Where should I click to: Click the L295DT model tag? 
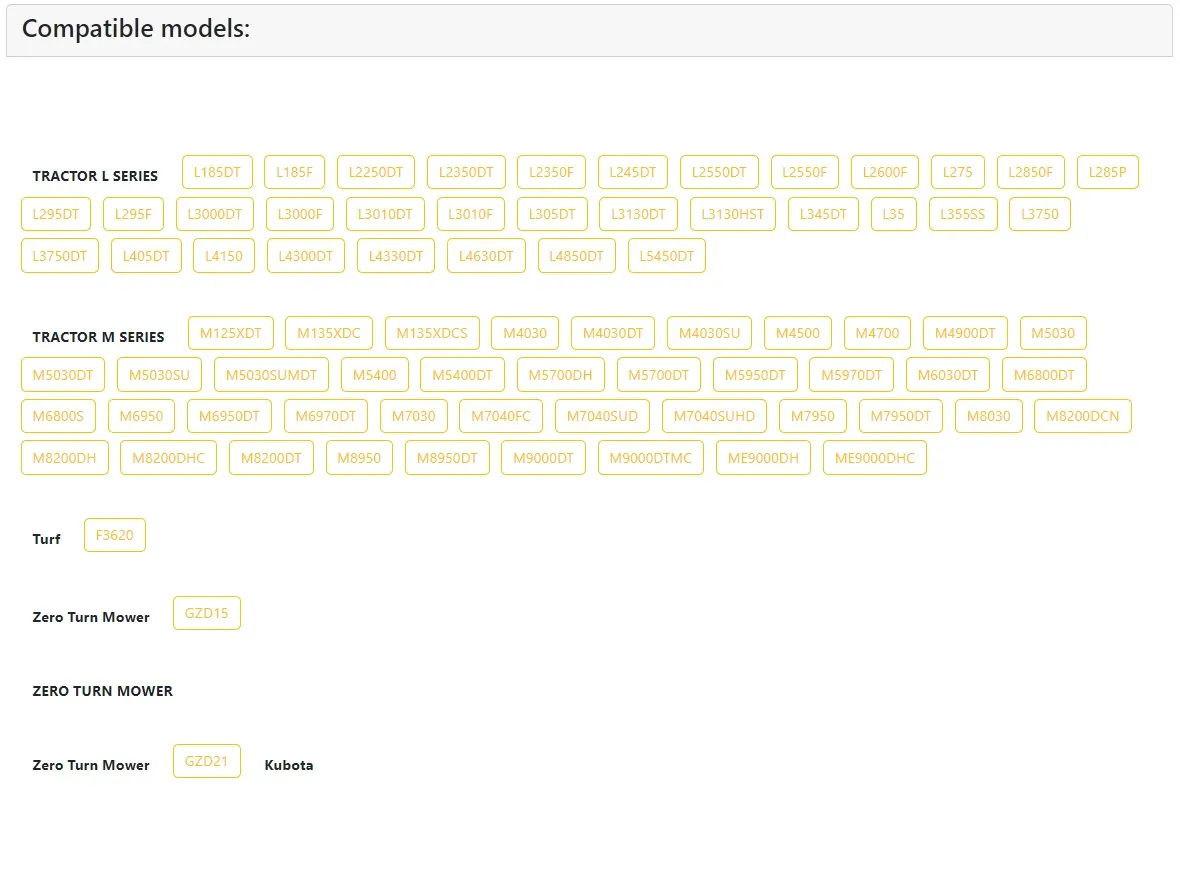tap(56, 214)
